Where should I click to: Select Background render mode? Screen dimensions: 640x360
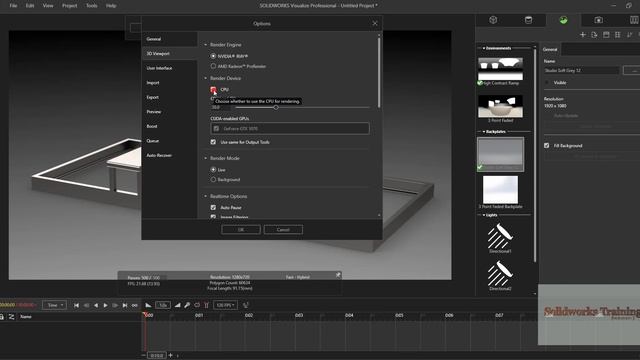pyautogui.click(x=213, y=179)
